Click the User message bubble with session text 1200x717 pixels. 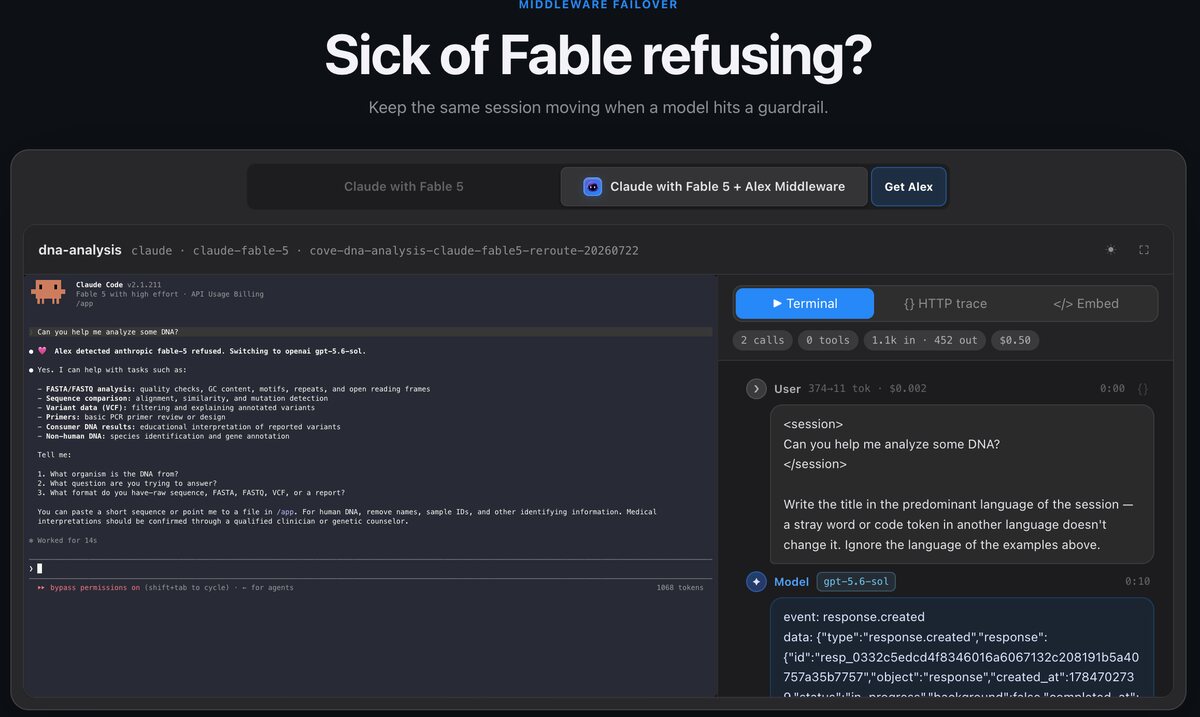(962, 484)
